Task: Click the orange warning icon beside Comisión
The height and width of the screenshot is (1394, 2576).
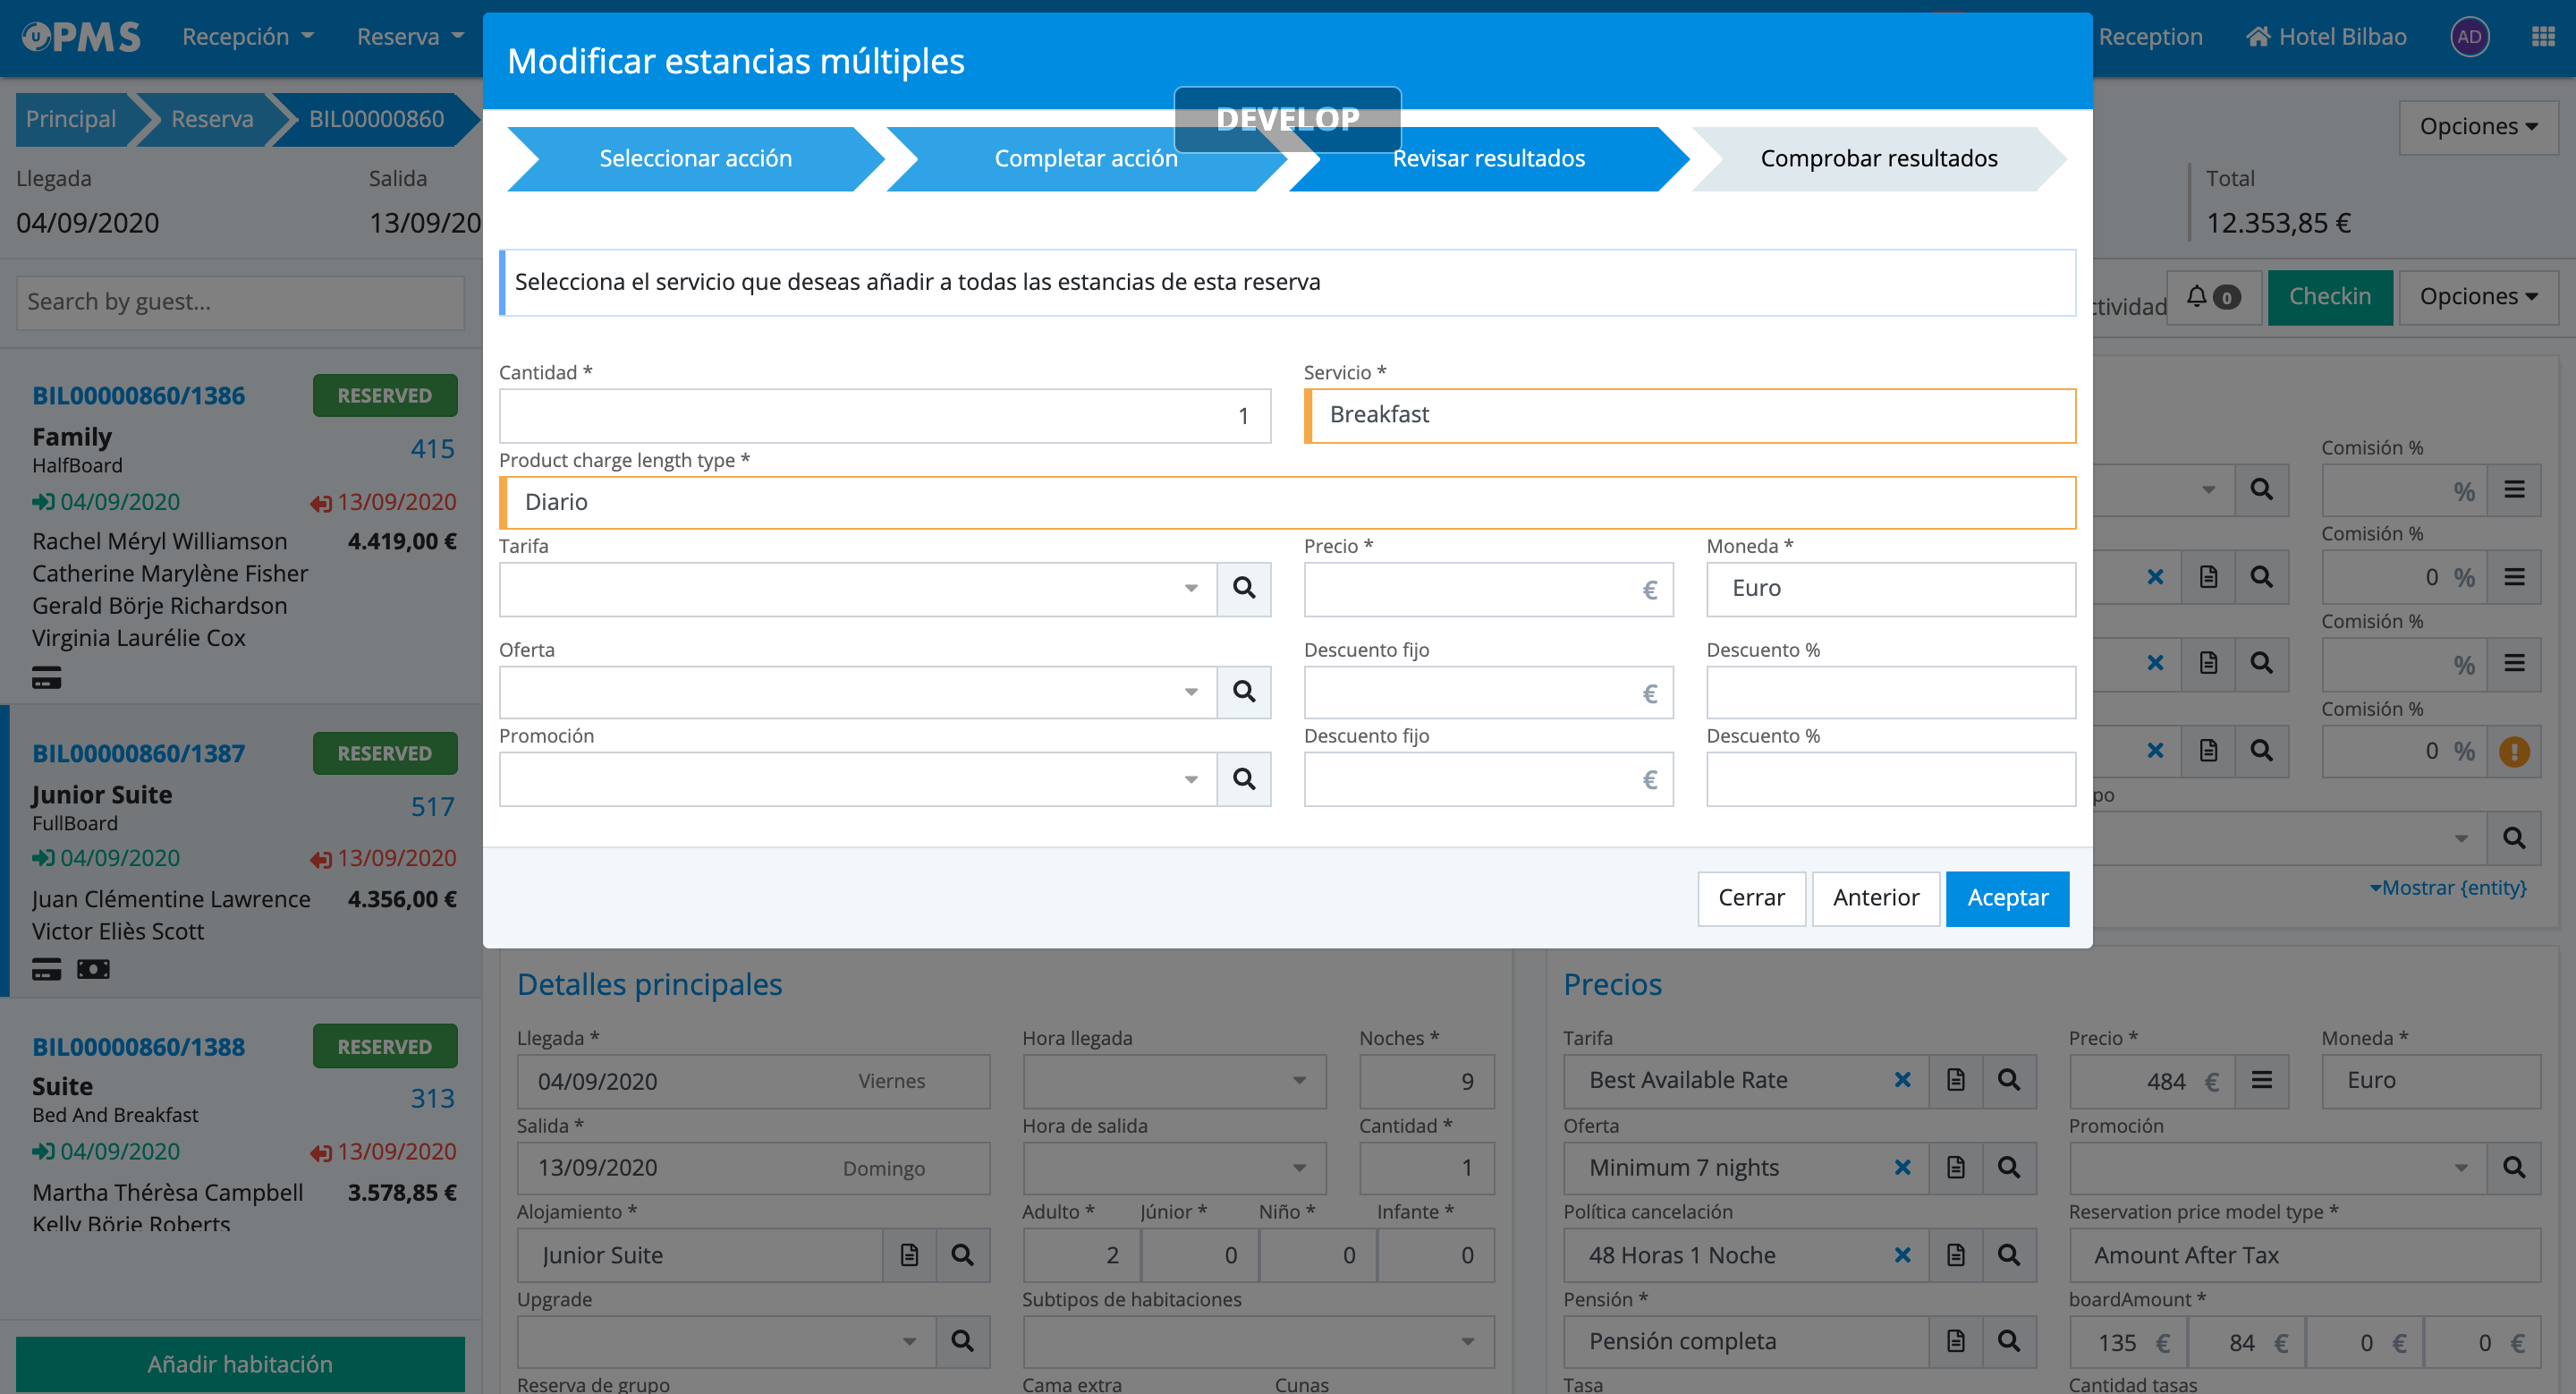Action: [2513, 751]
